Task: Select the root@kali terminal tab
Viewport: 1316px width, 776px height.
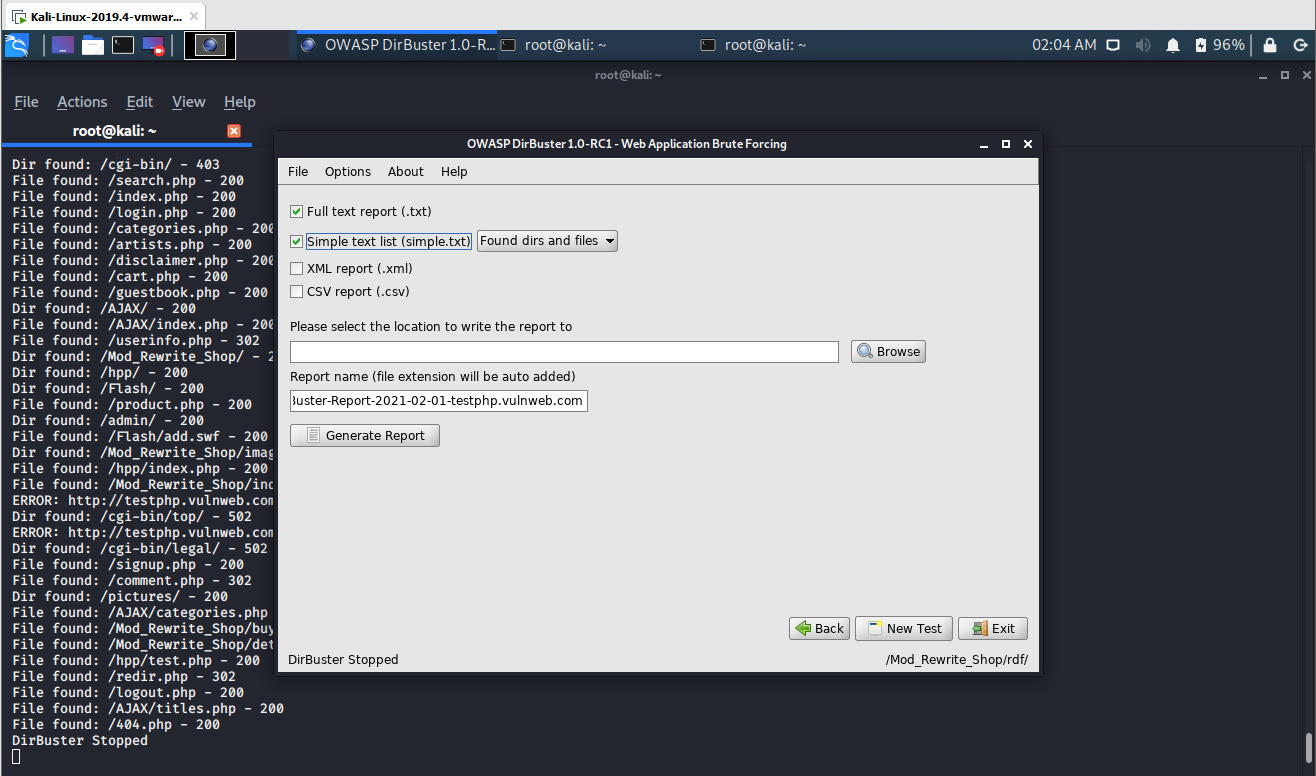Action: tap(115, 131)
